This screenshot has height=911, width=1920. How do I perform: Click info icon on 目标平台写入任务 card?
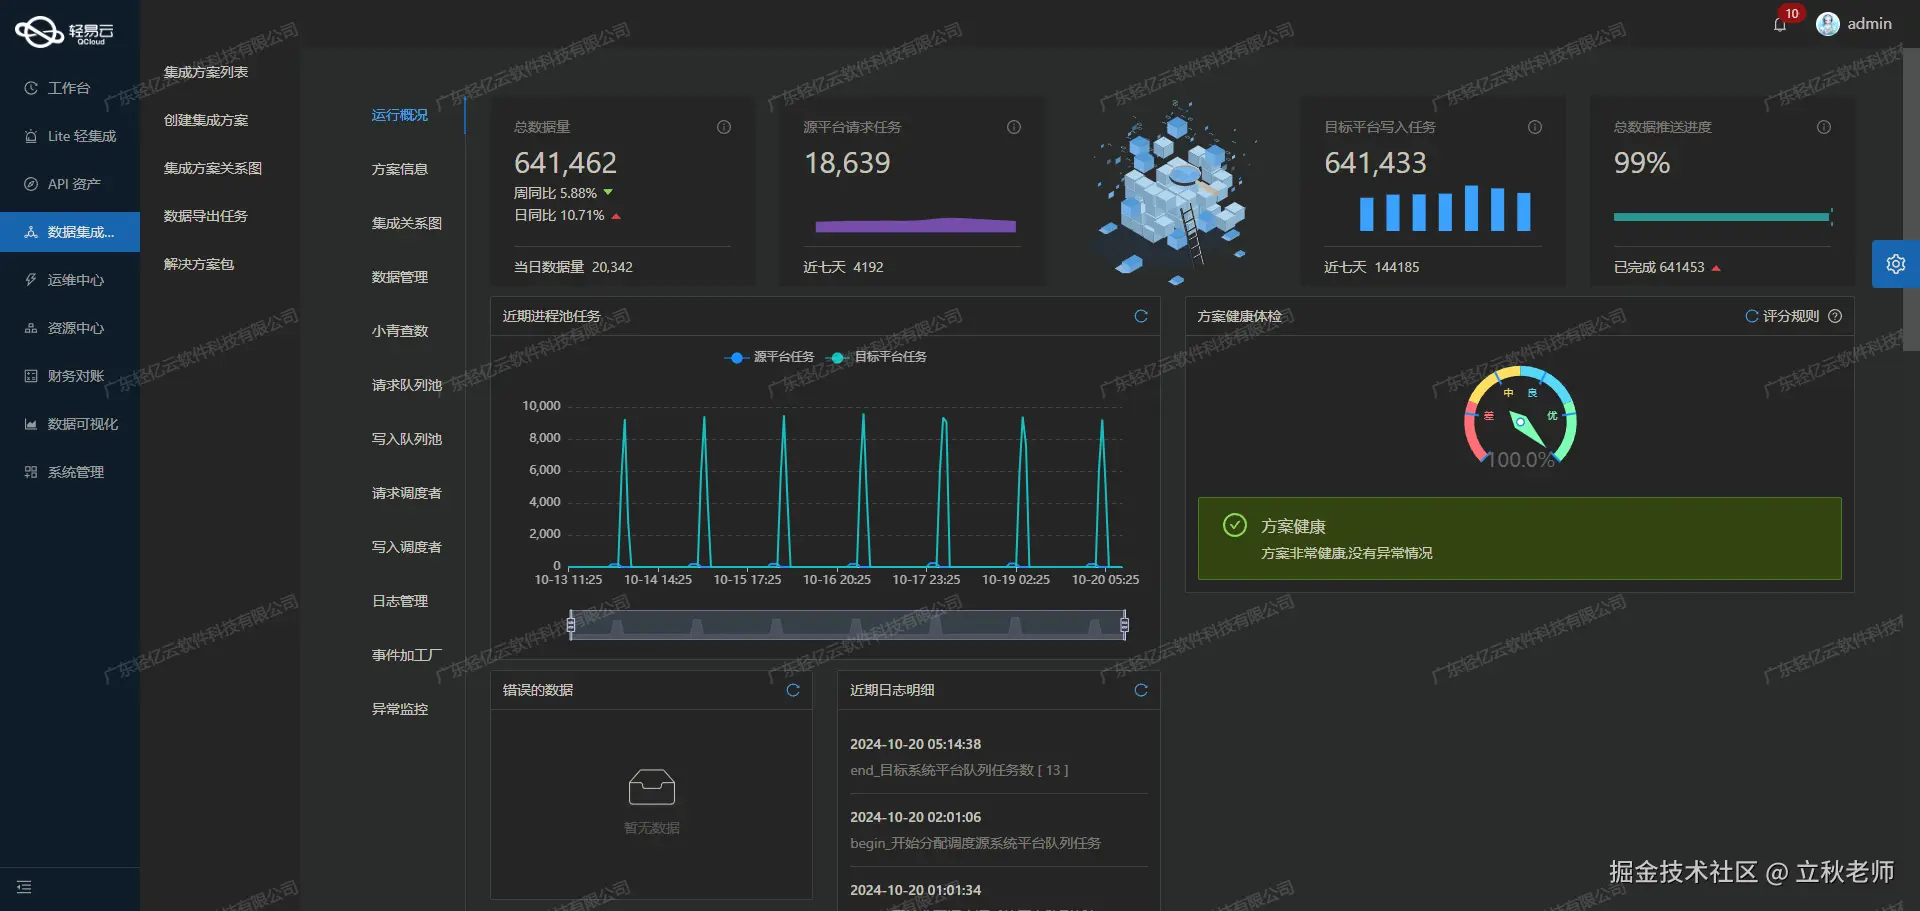pyautogui.click(x=1535, y=127)
